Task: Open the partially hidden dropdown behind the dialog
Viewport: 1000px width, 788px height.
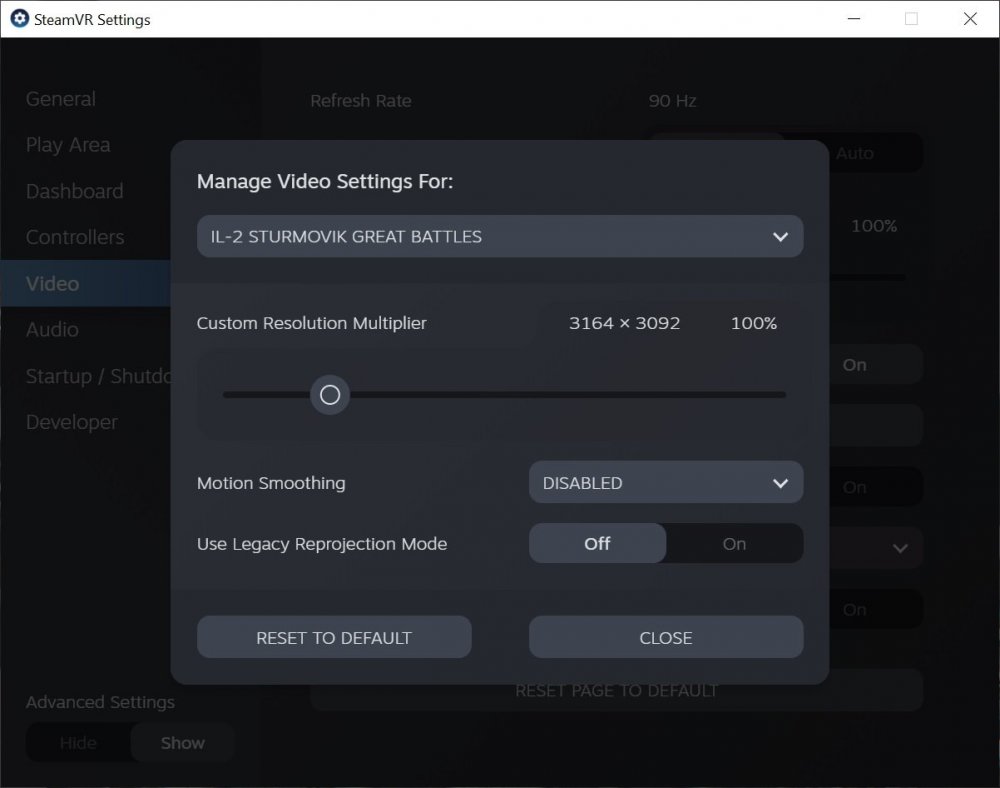Action: coord(898,548)
